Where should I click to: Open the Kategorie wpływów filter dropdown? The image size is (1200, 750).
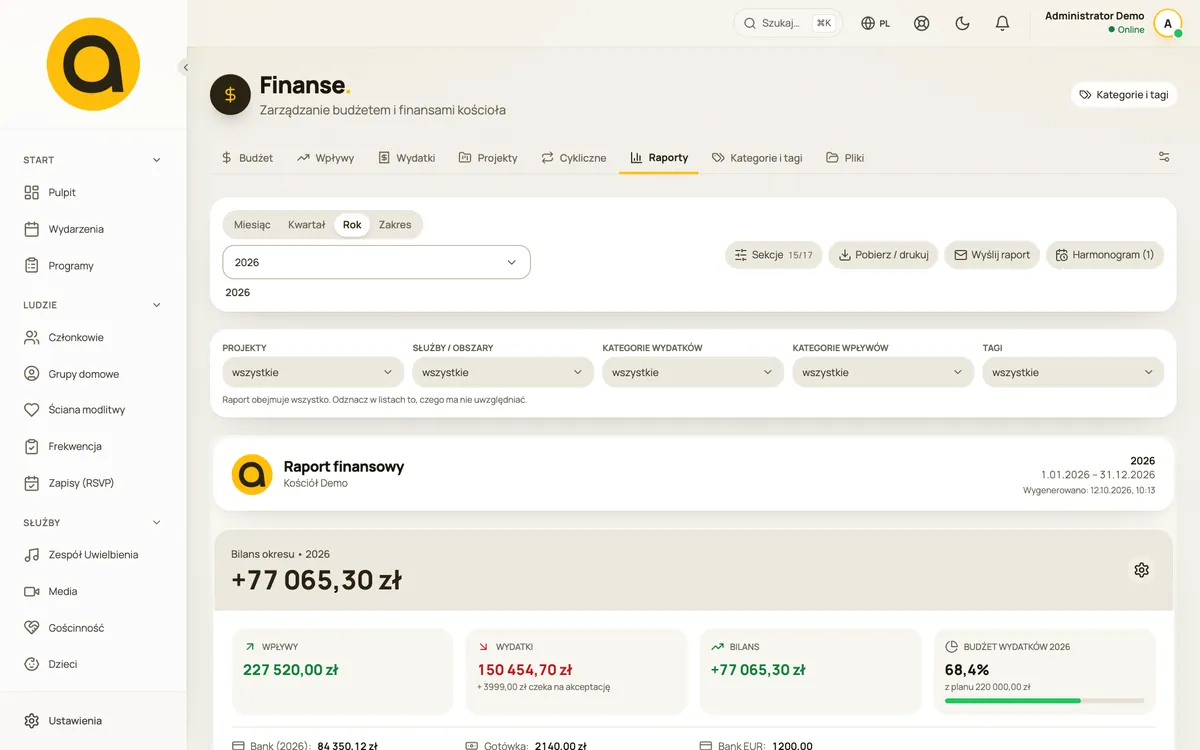883,372
